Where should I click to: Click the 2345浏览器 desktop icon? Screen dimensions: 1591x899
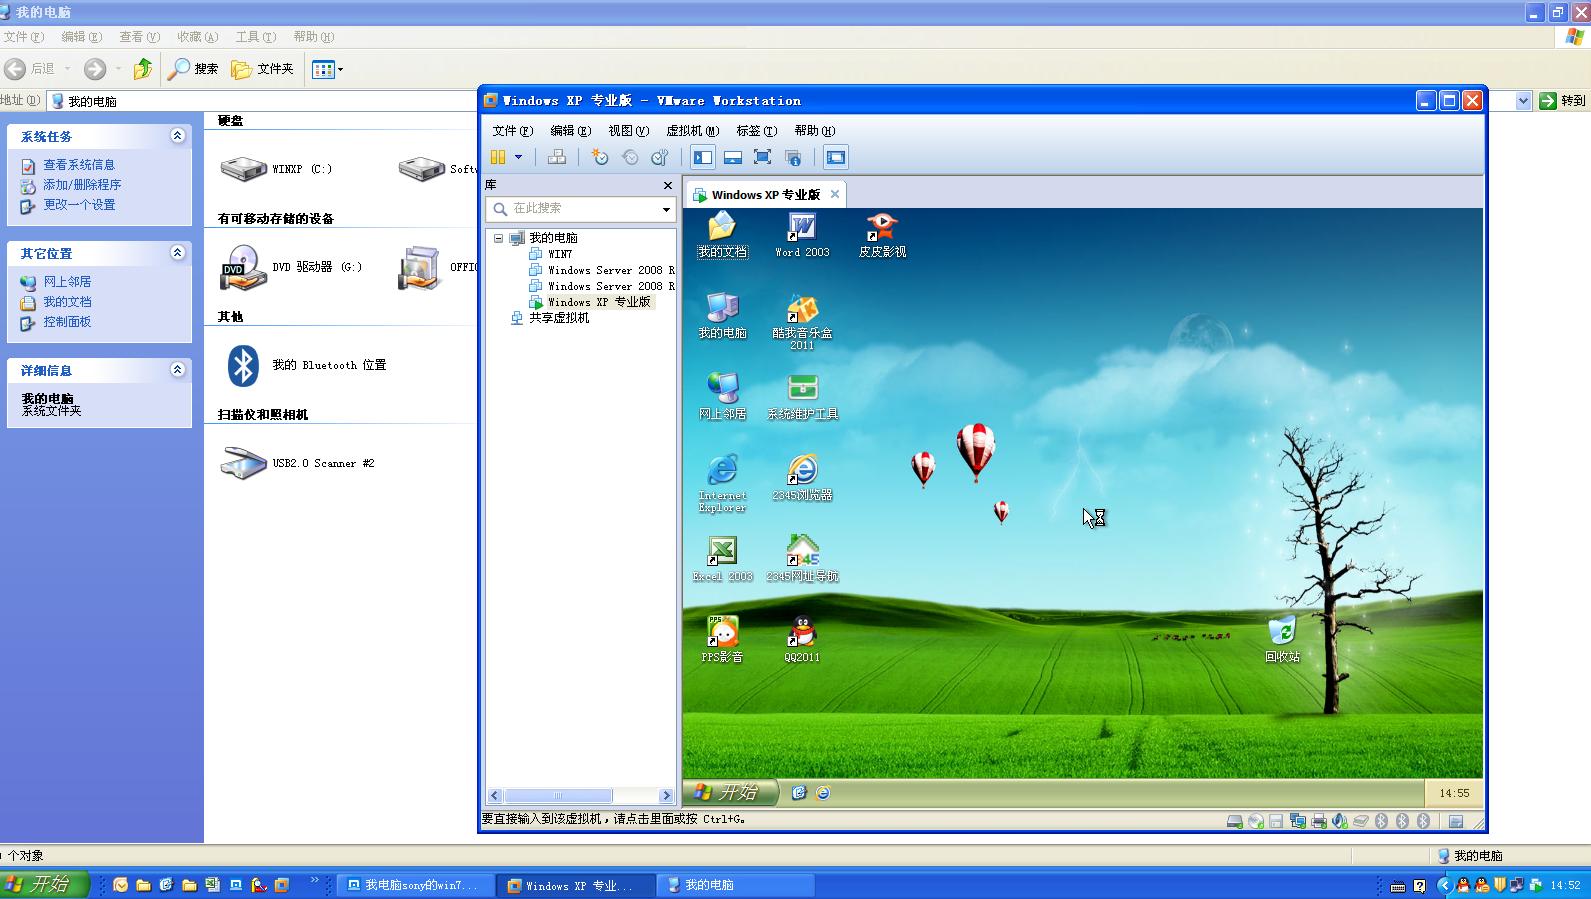802,478
